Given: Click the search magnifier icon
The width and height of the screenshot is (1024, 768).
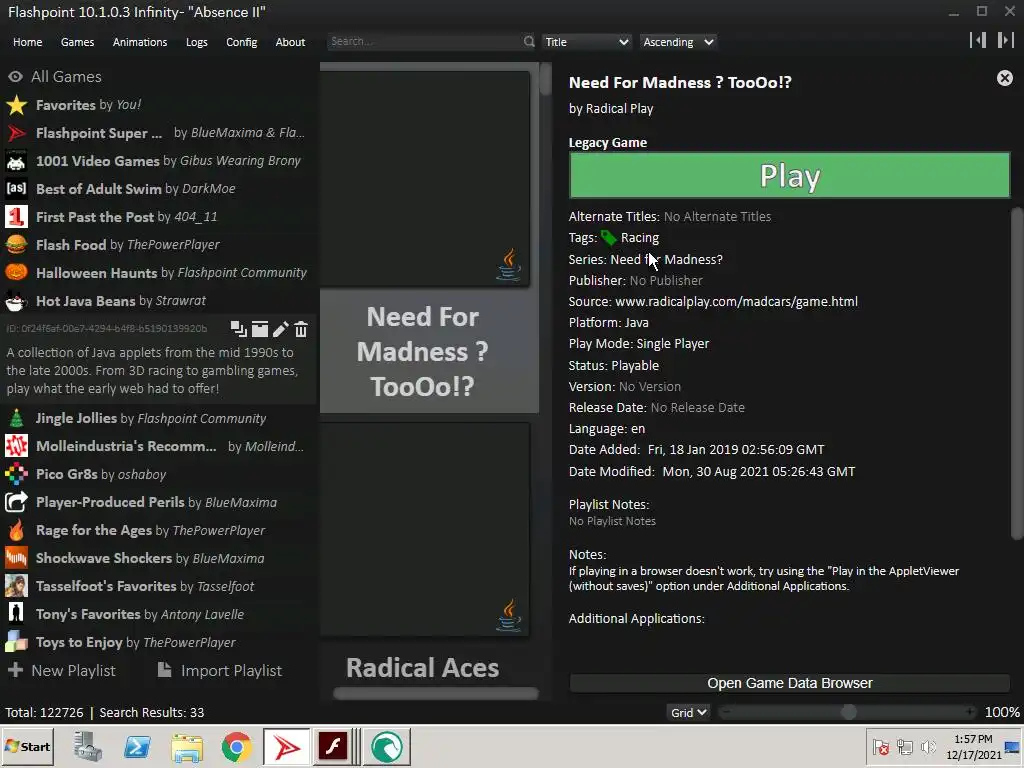Looking at the screenshot, I should (x=529, y=42).
